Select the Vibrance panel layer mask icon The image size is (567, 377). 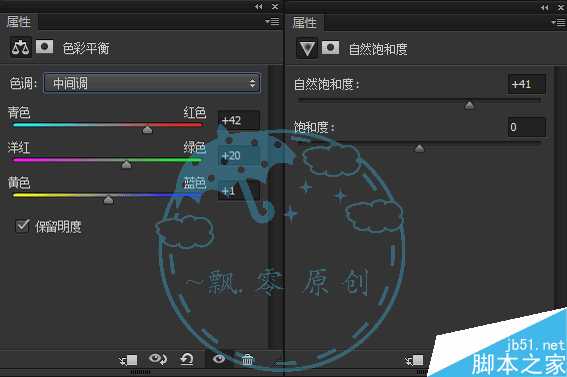(x=330, y=47)
